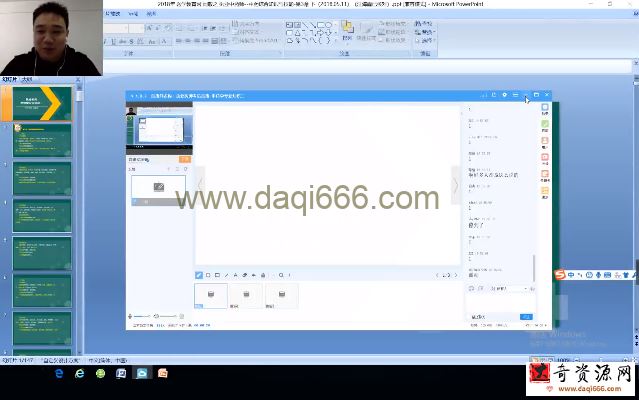Click the text tool in whiteboard toolbar
This screenshot has width=639, height=400.
[235, 274]
